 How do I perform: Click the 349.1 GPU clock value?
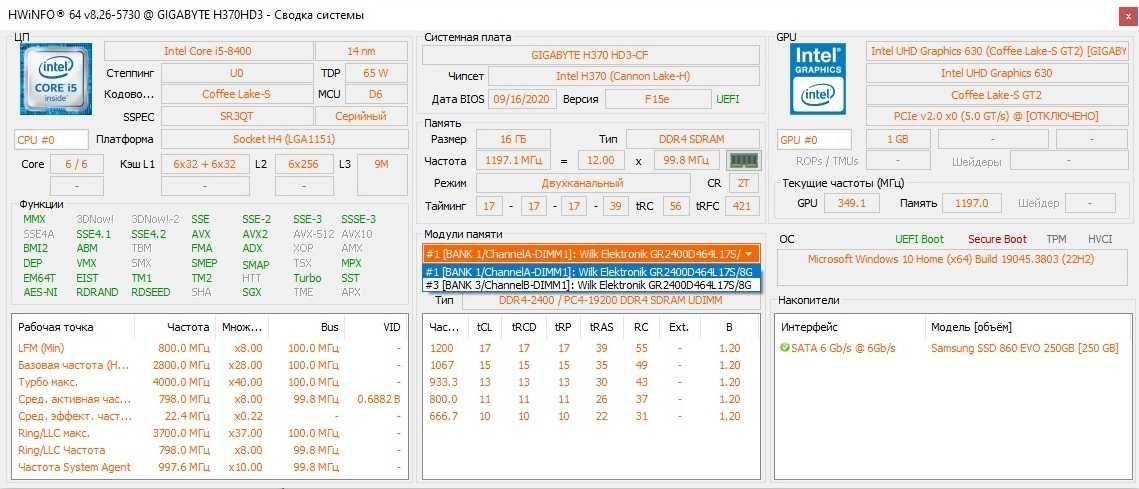(x=852, y=203)
